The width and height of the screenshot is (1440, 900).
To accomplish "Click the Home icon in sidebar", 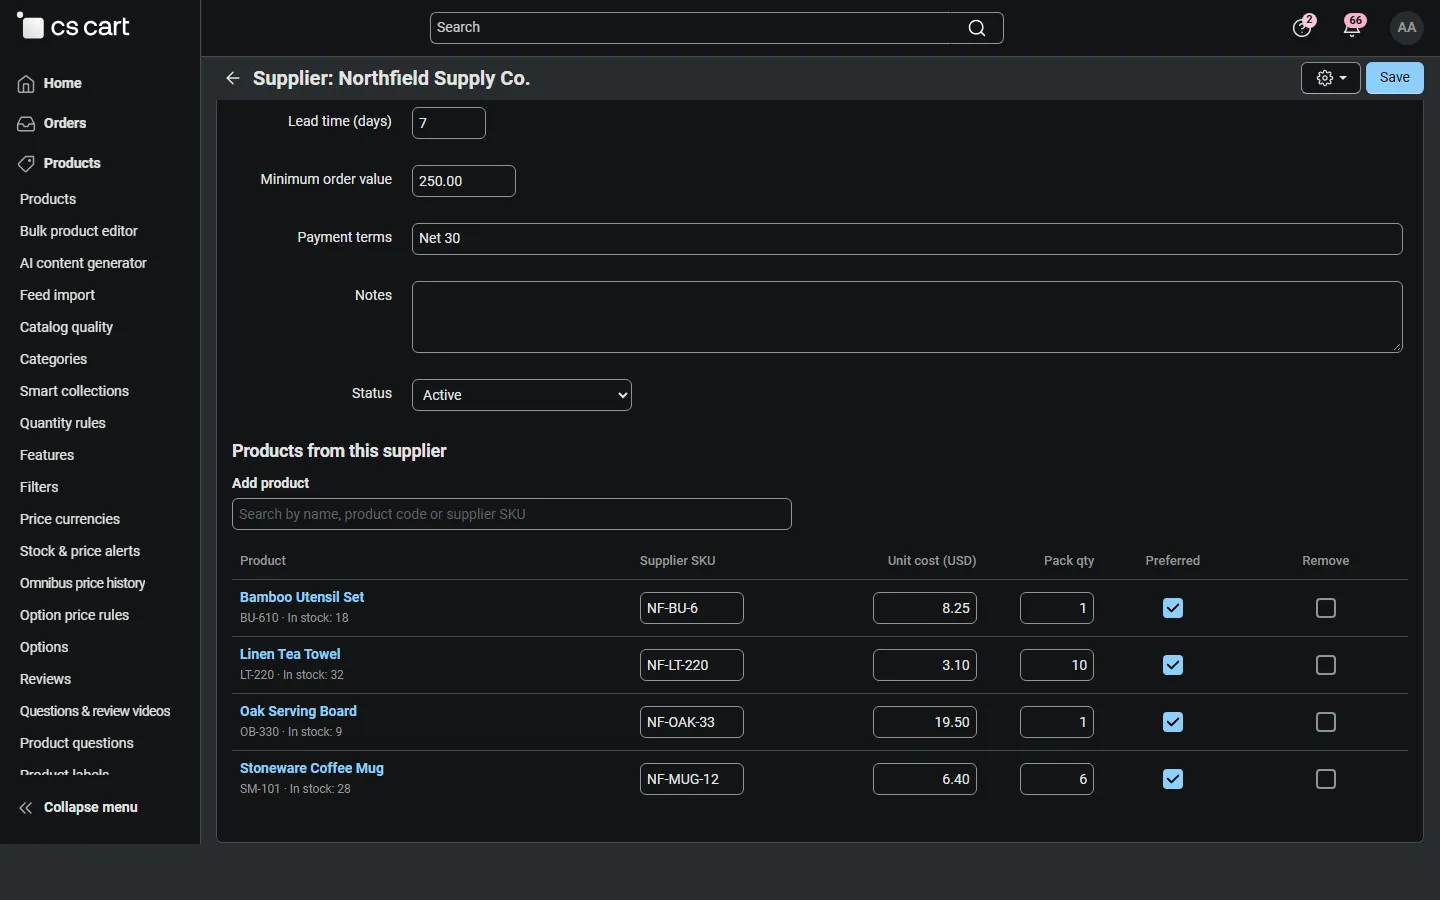I will click(x=27, y=84).
